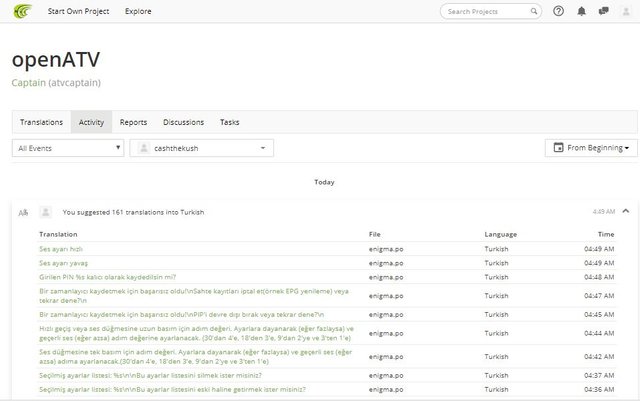Click the 4:49 AM group timestamp

pyautogui.click(x=604, y=212)
